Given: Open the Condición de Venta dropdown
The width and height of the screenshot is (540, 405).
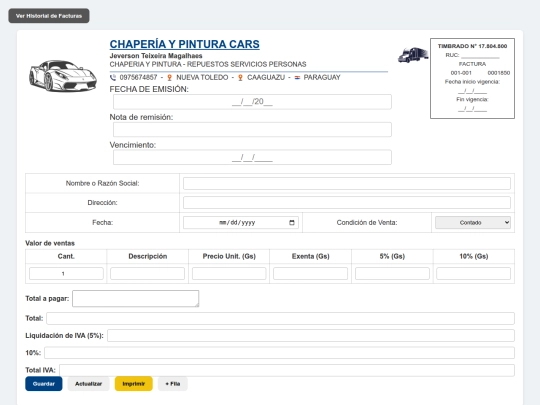Looking at the screenshot, I should click(473, 222).
